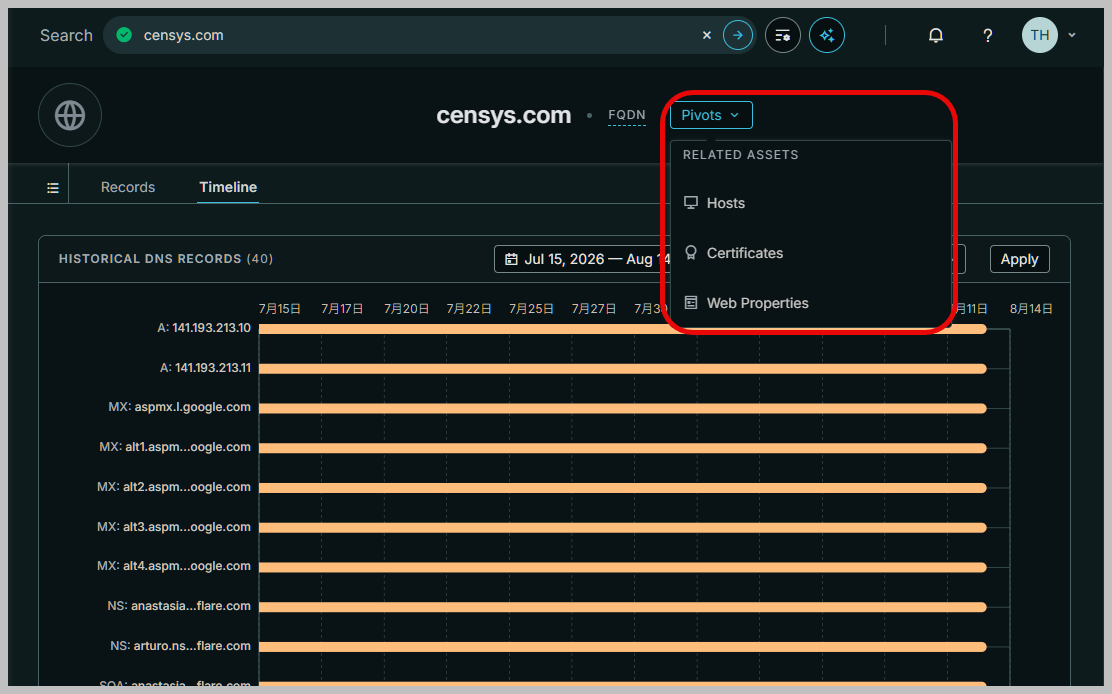Click the MX: aspmx.l.google.com timeline bar
The image size is (1112, 694).
[623, 408]
